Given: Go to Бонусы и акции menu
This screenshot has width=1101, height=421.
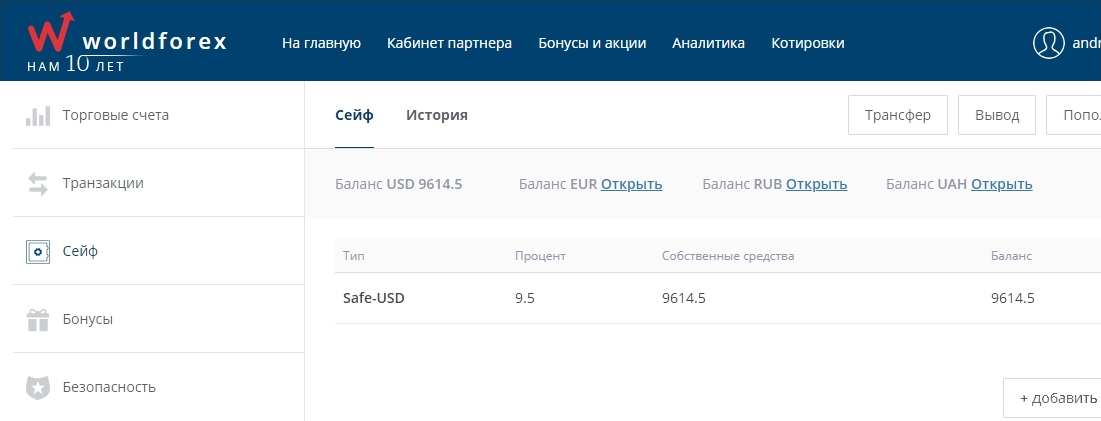Looking at the screenshot, I should [592, 43].
